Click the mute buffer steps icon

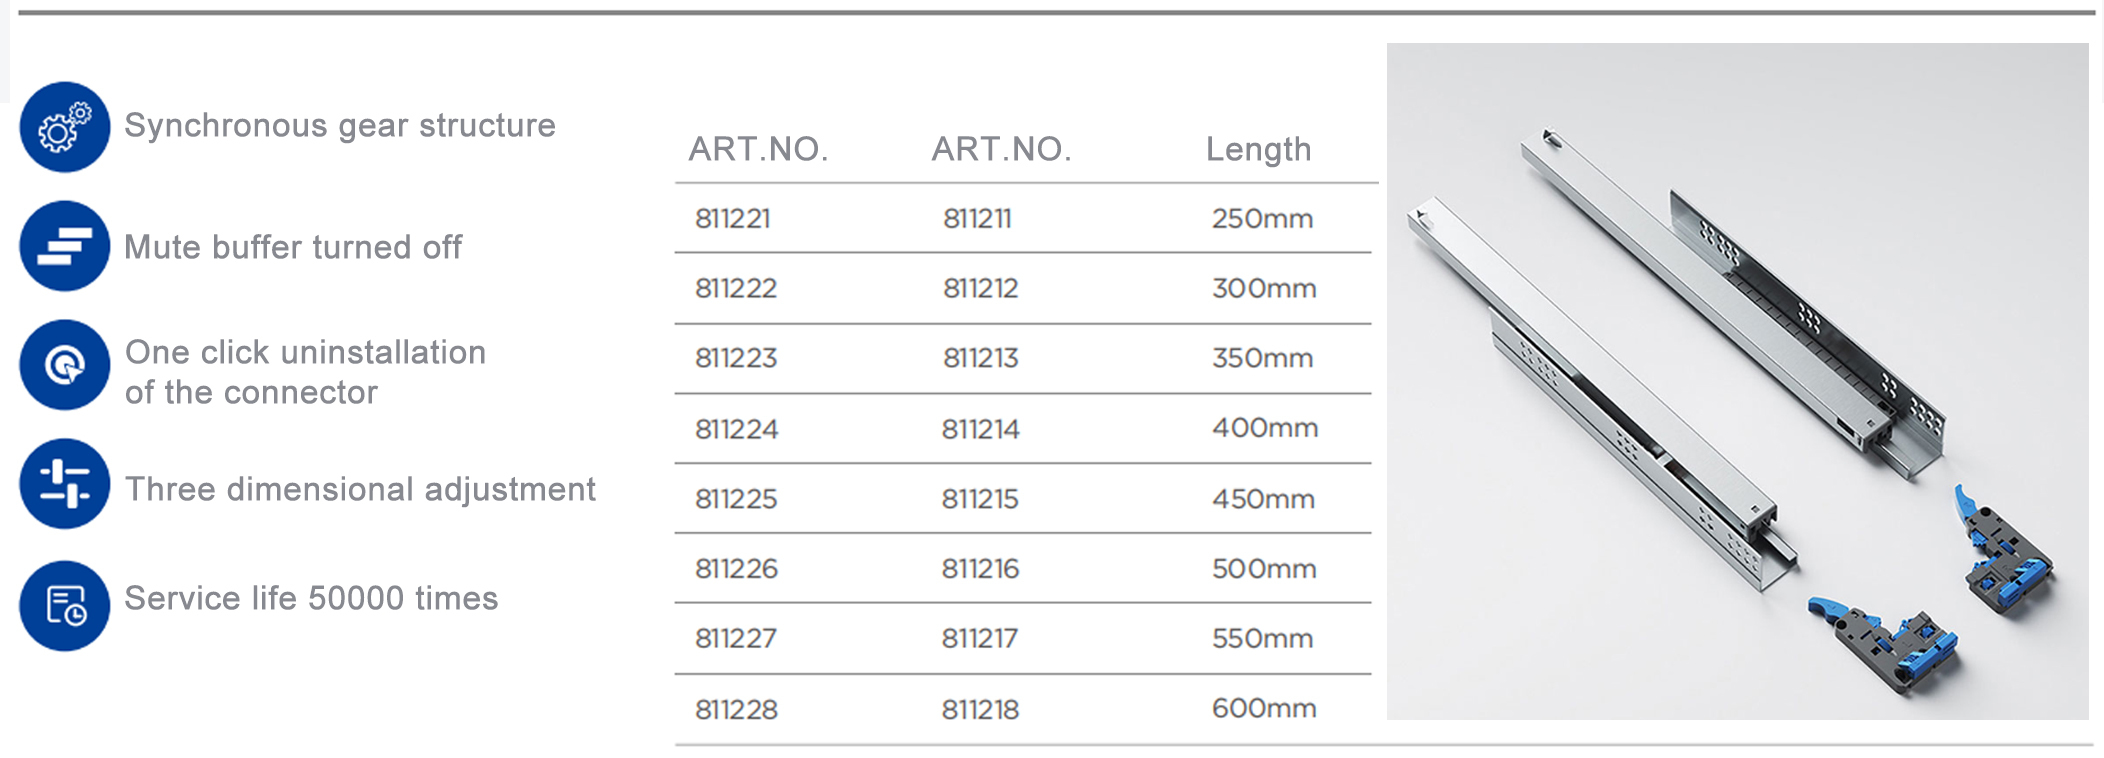65,246
